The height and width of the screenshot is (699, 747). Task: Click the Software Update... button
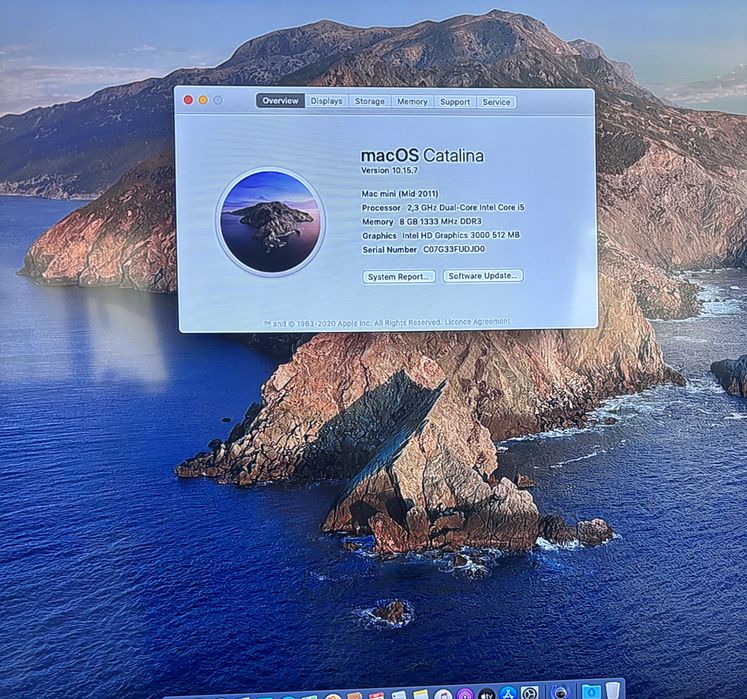(x=483, y=276)
